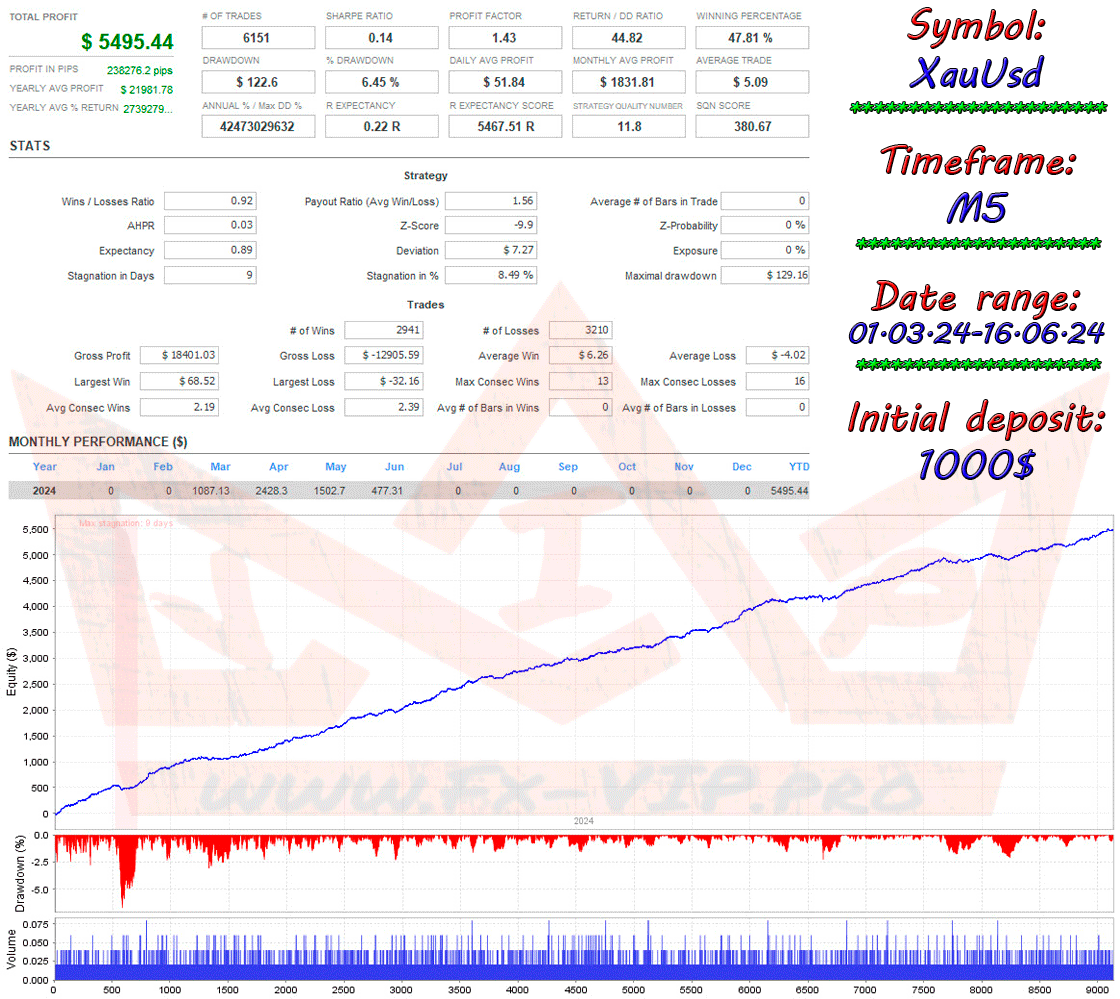Click the SQN Score value 380.67

click(751, 127)
